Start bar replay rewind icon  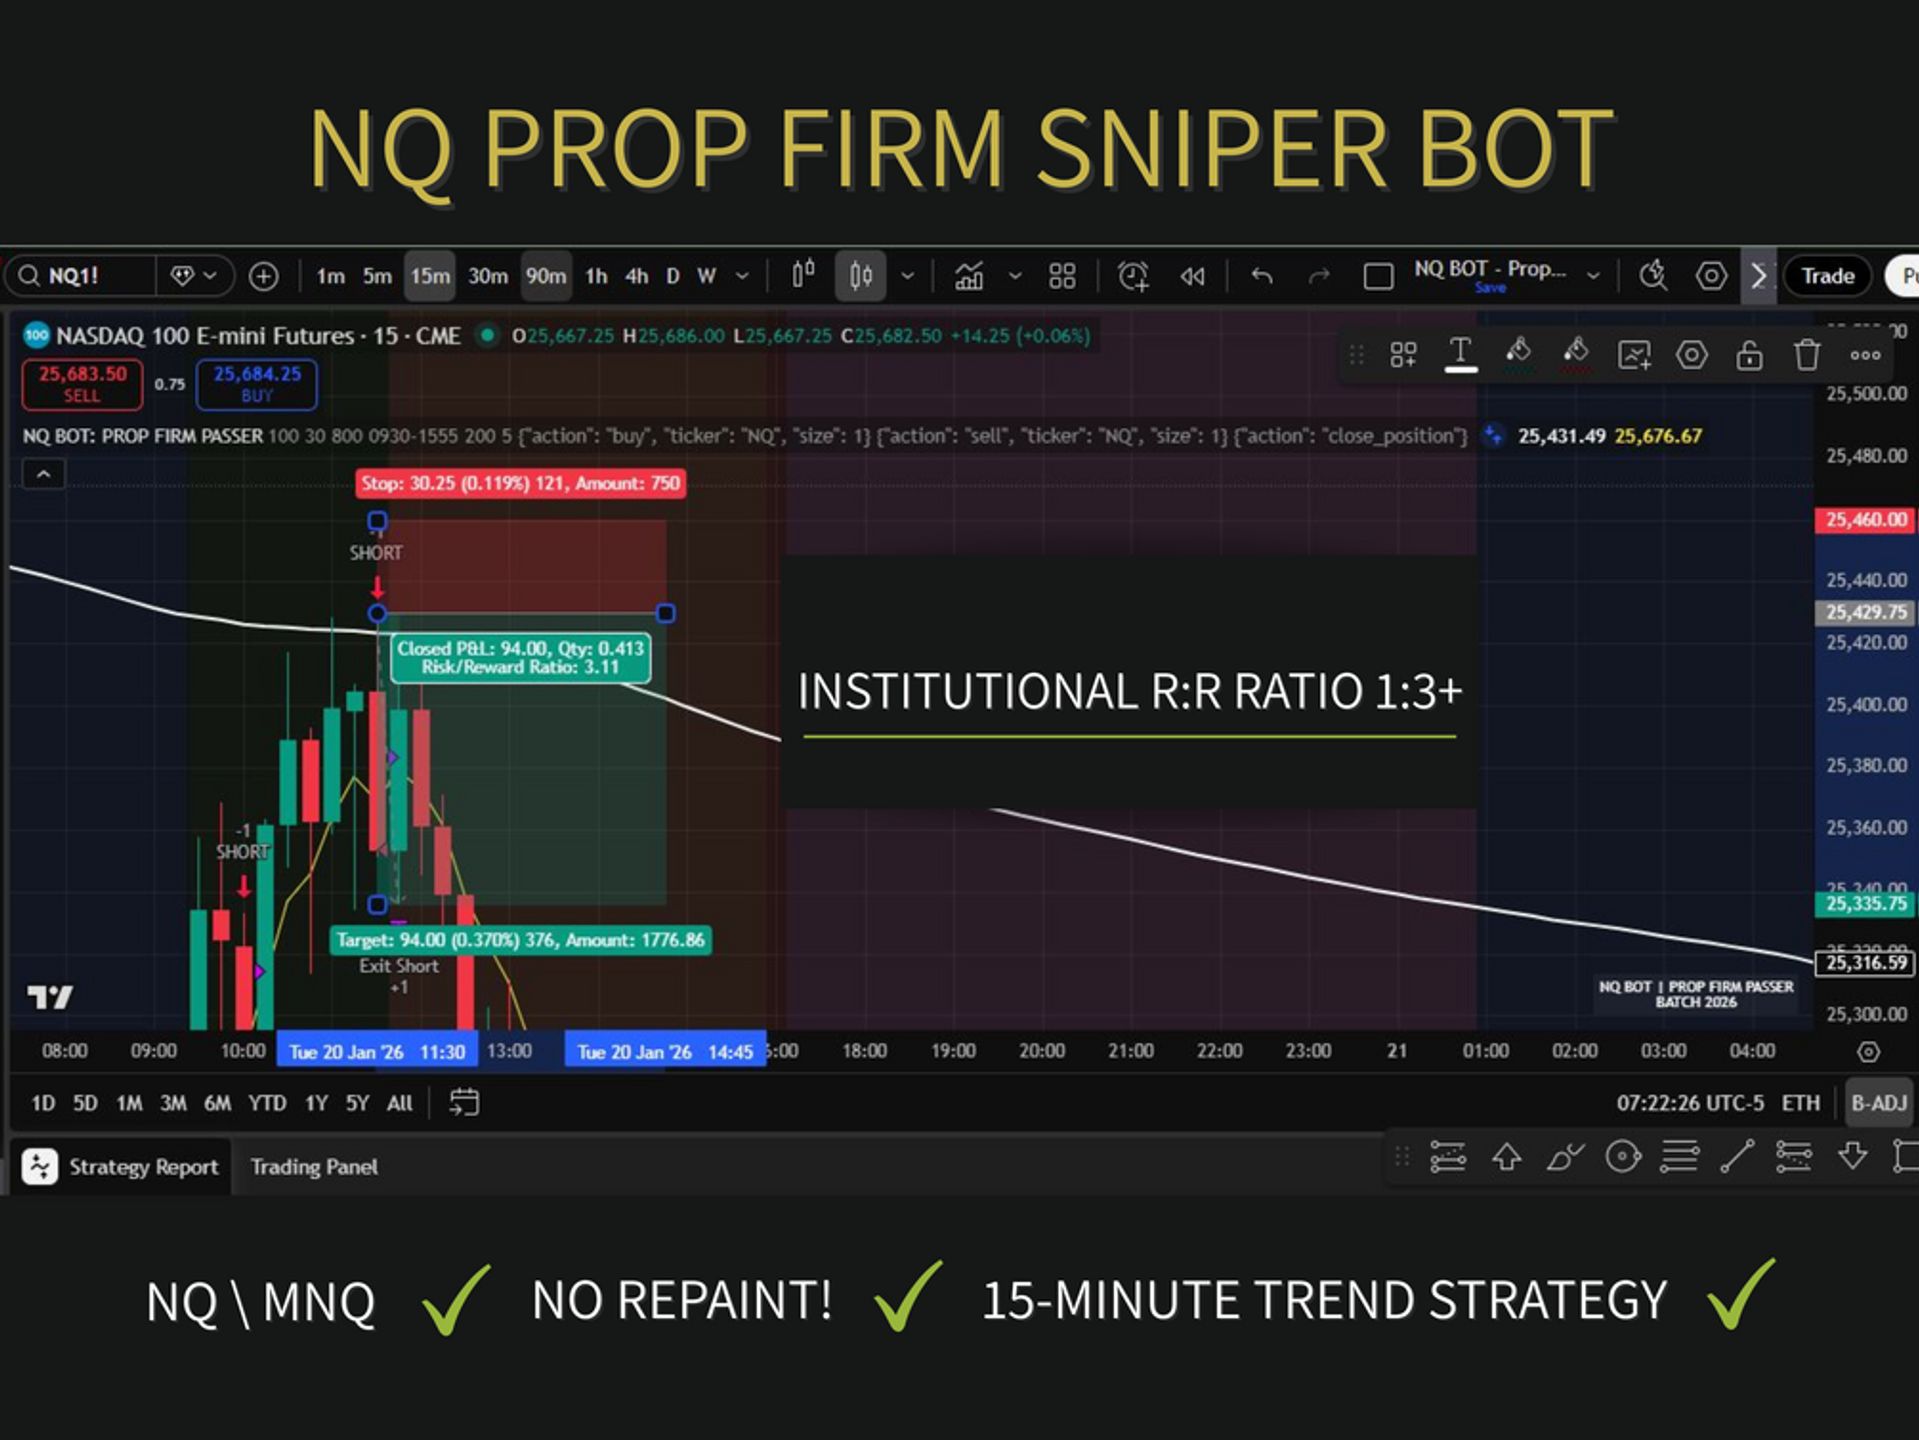pyautogui.click(x=1192, y=276)
